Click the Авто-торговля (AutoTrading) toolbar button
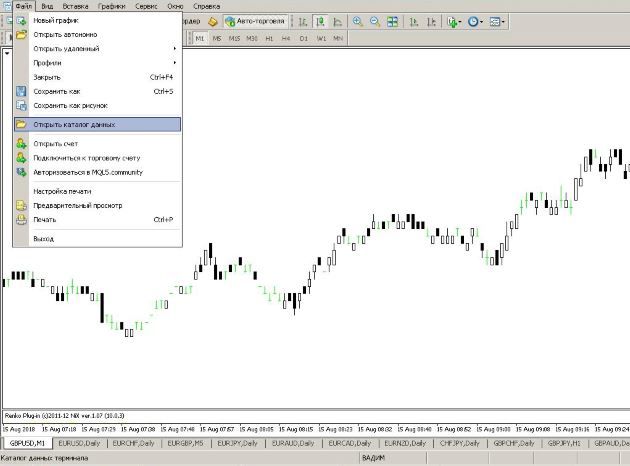The height and width of the screenshot is (466, 630). pos(254,21)
